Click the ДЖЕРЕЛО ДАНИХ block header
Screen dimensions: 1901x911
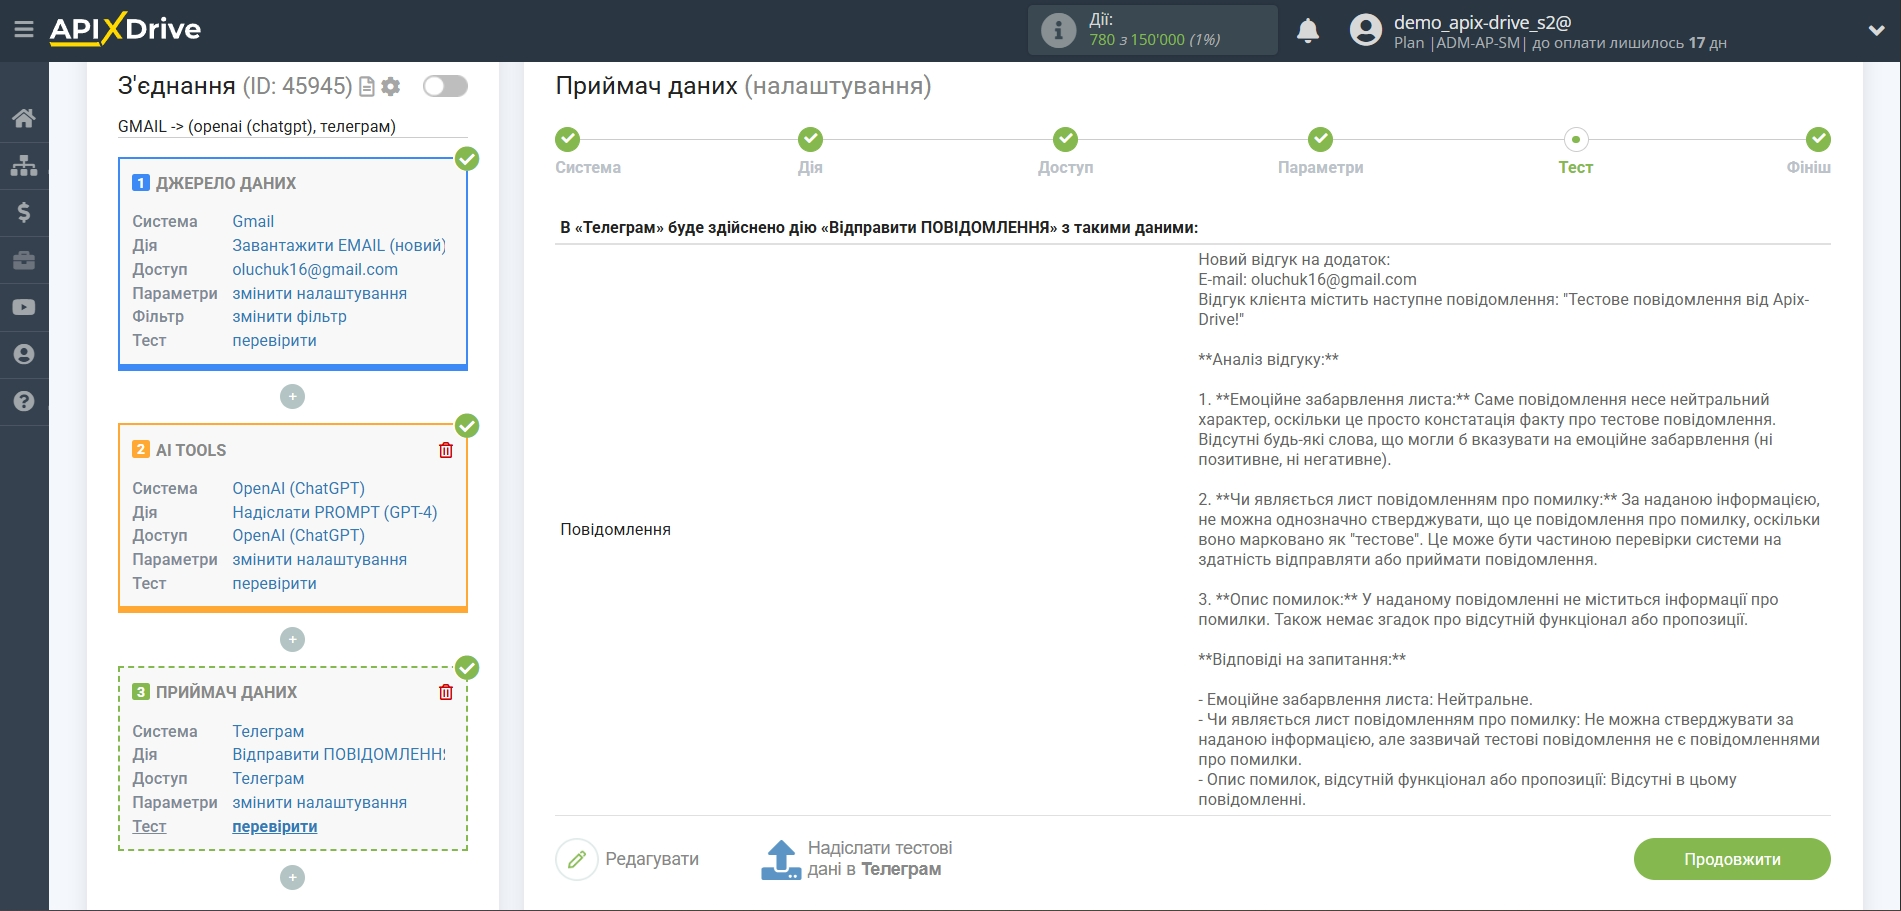point(226,184)
